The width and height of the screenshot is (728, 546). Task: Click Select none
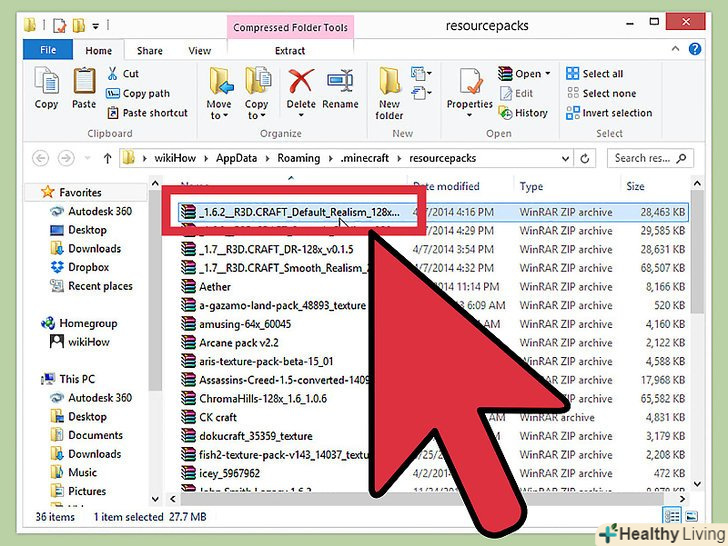[x=601, y=93]
